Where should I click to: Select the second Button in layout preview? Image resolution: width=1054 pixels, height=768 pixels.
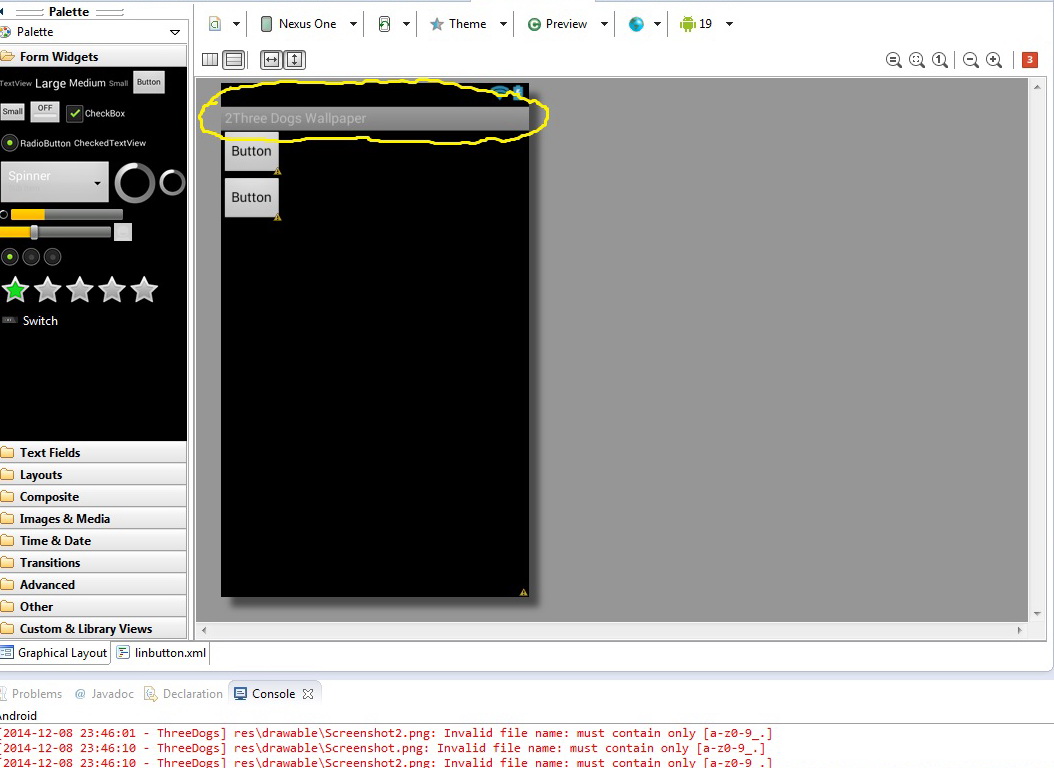(x=251, y=198)
